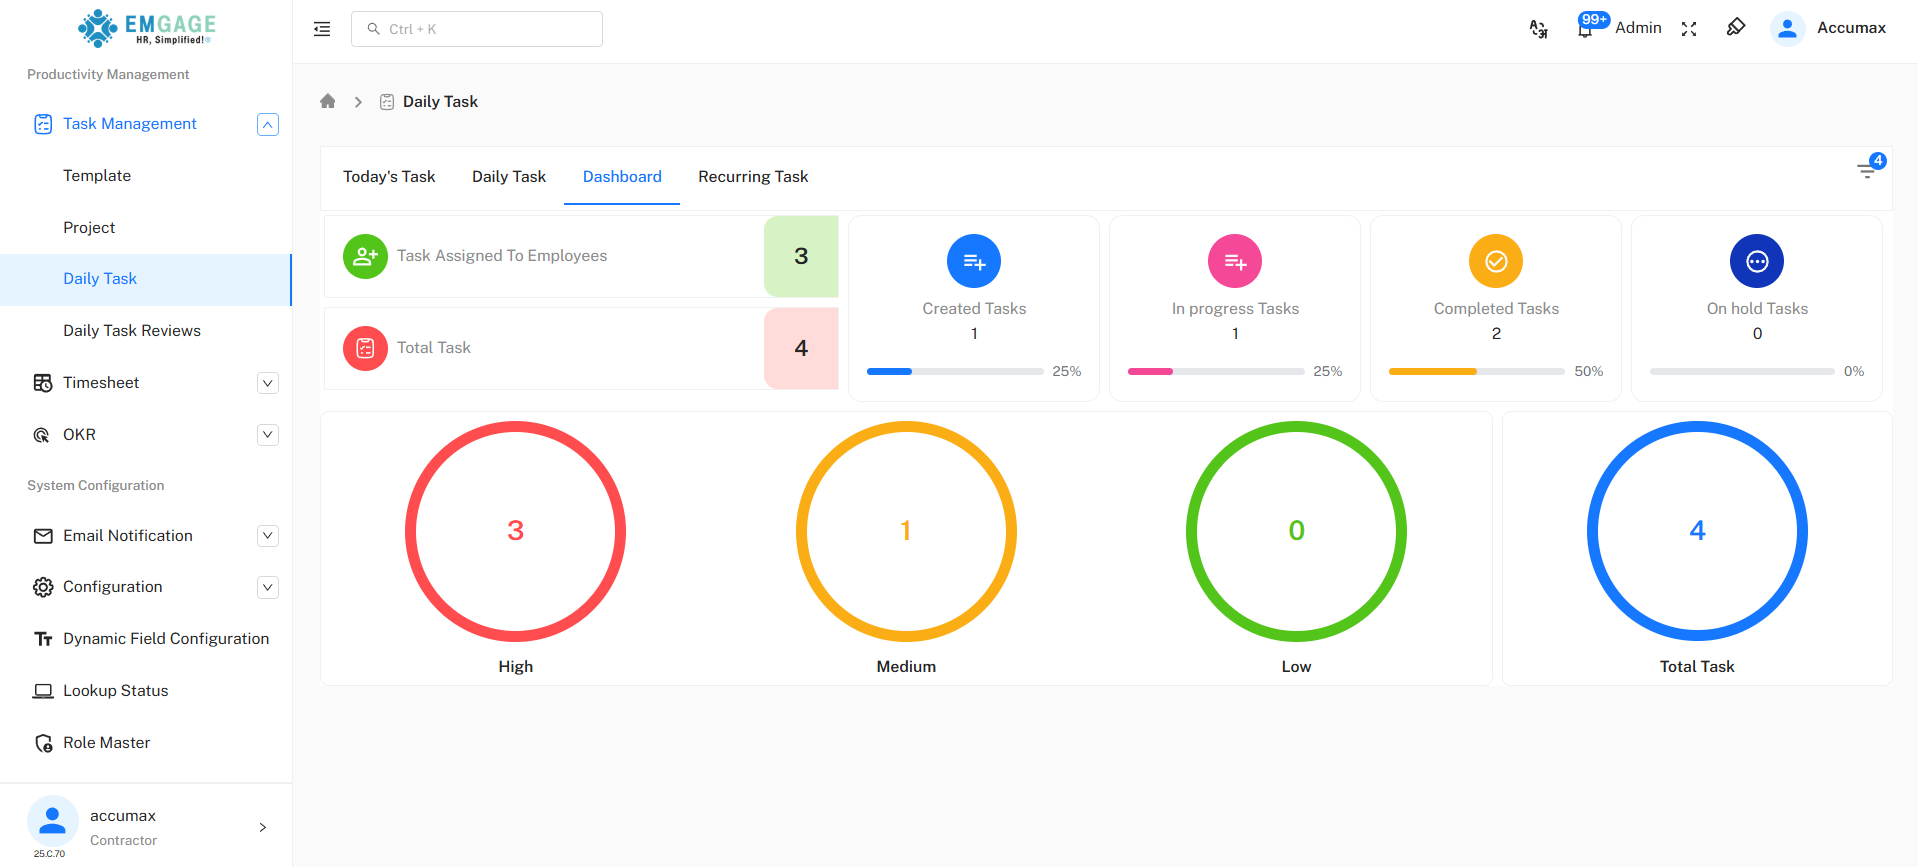Expand the Email Notification menu
The width and height of the screenshot is (1918, 867).
267,536
